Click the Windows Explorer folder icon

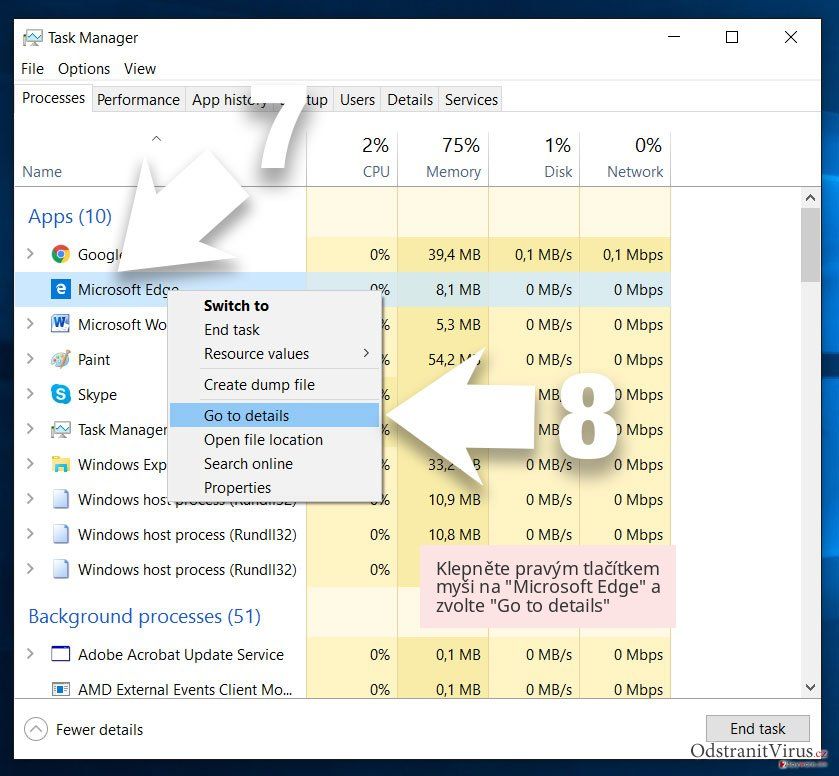point(60,465)
